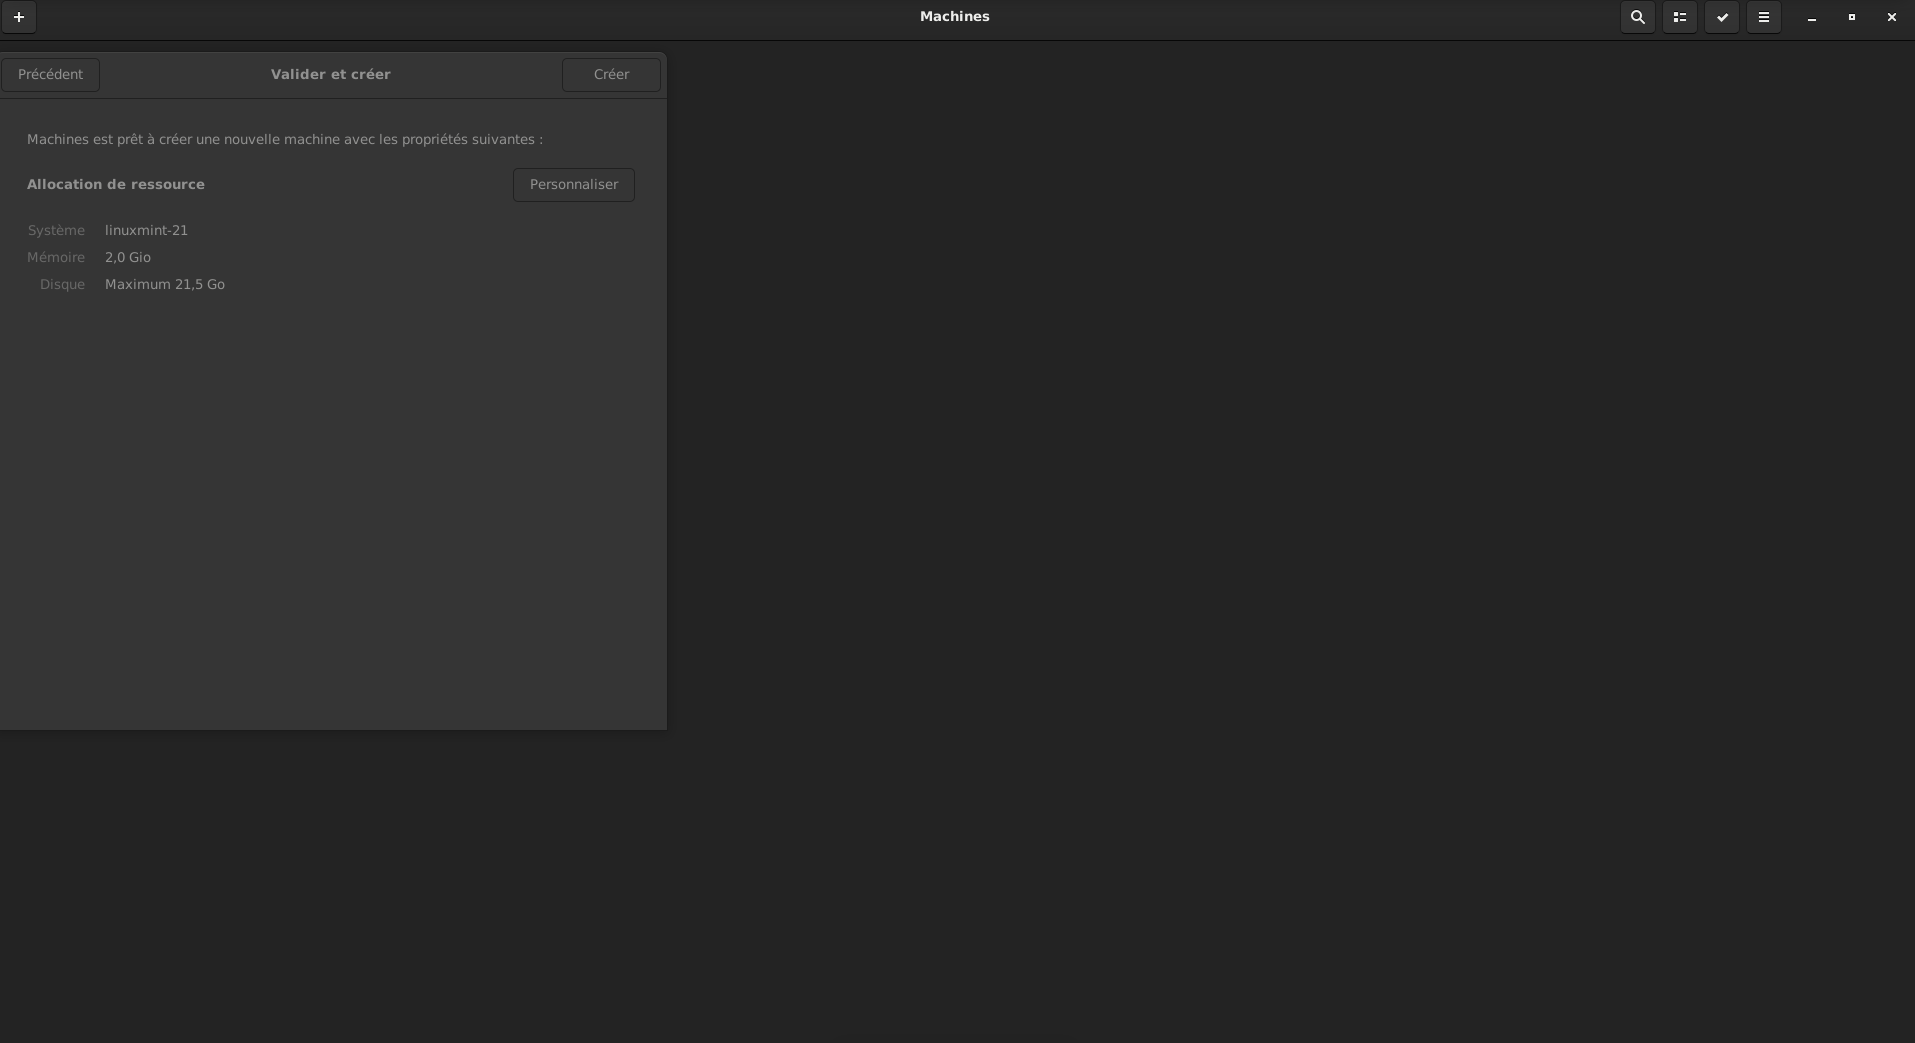
Task: Go back with the Précédent button
Action: pyautogui.click(x=50, y=75)
